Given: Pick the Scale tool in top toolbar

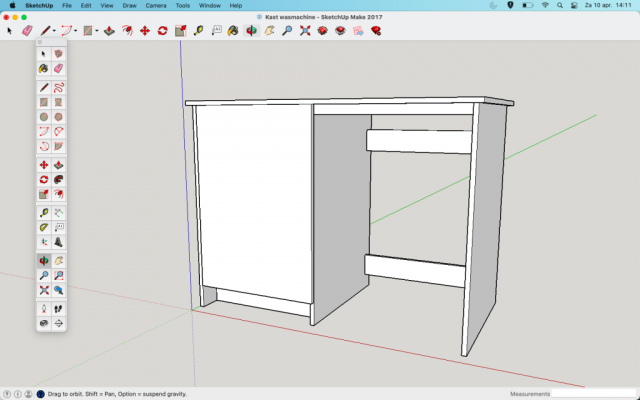Looking at the screenshot, I should tap(180, 31).
